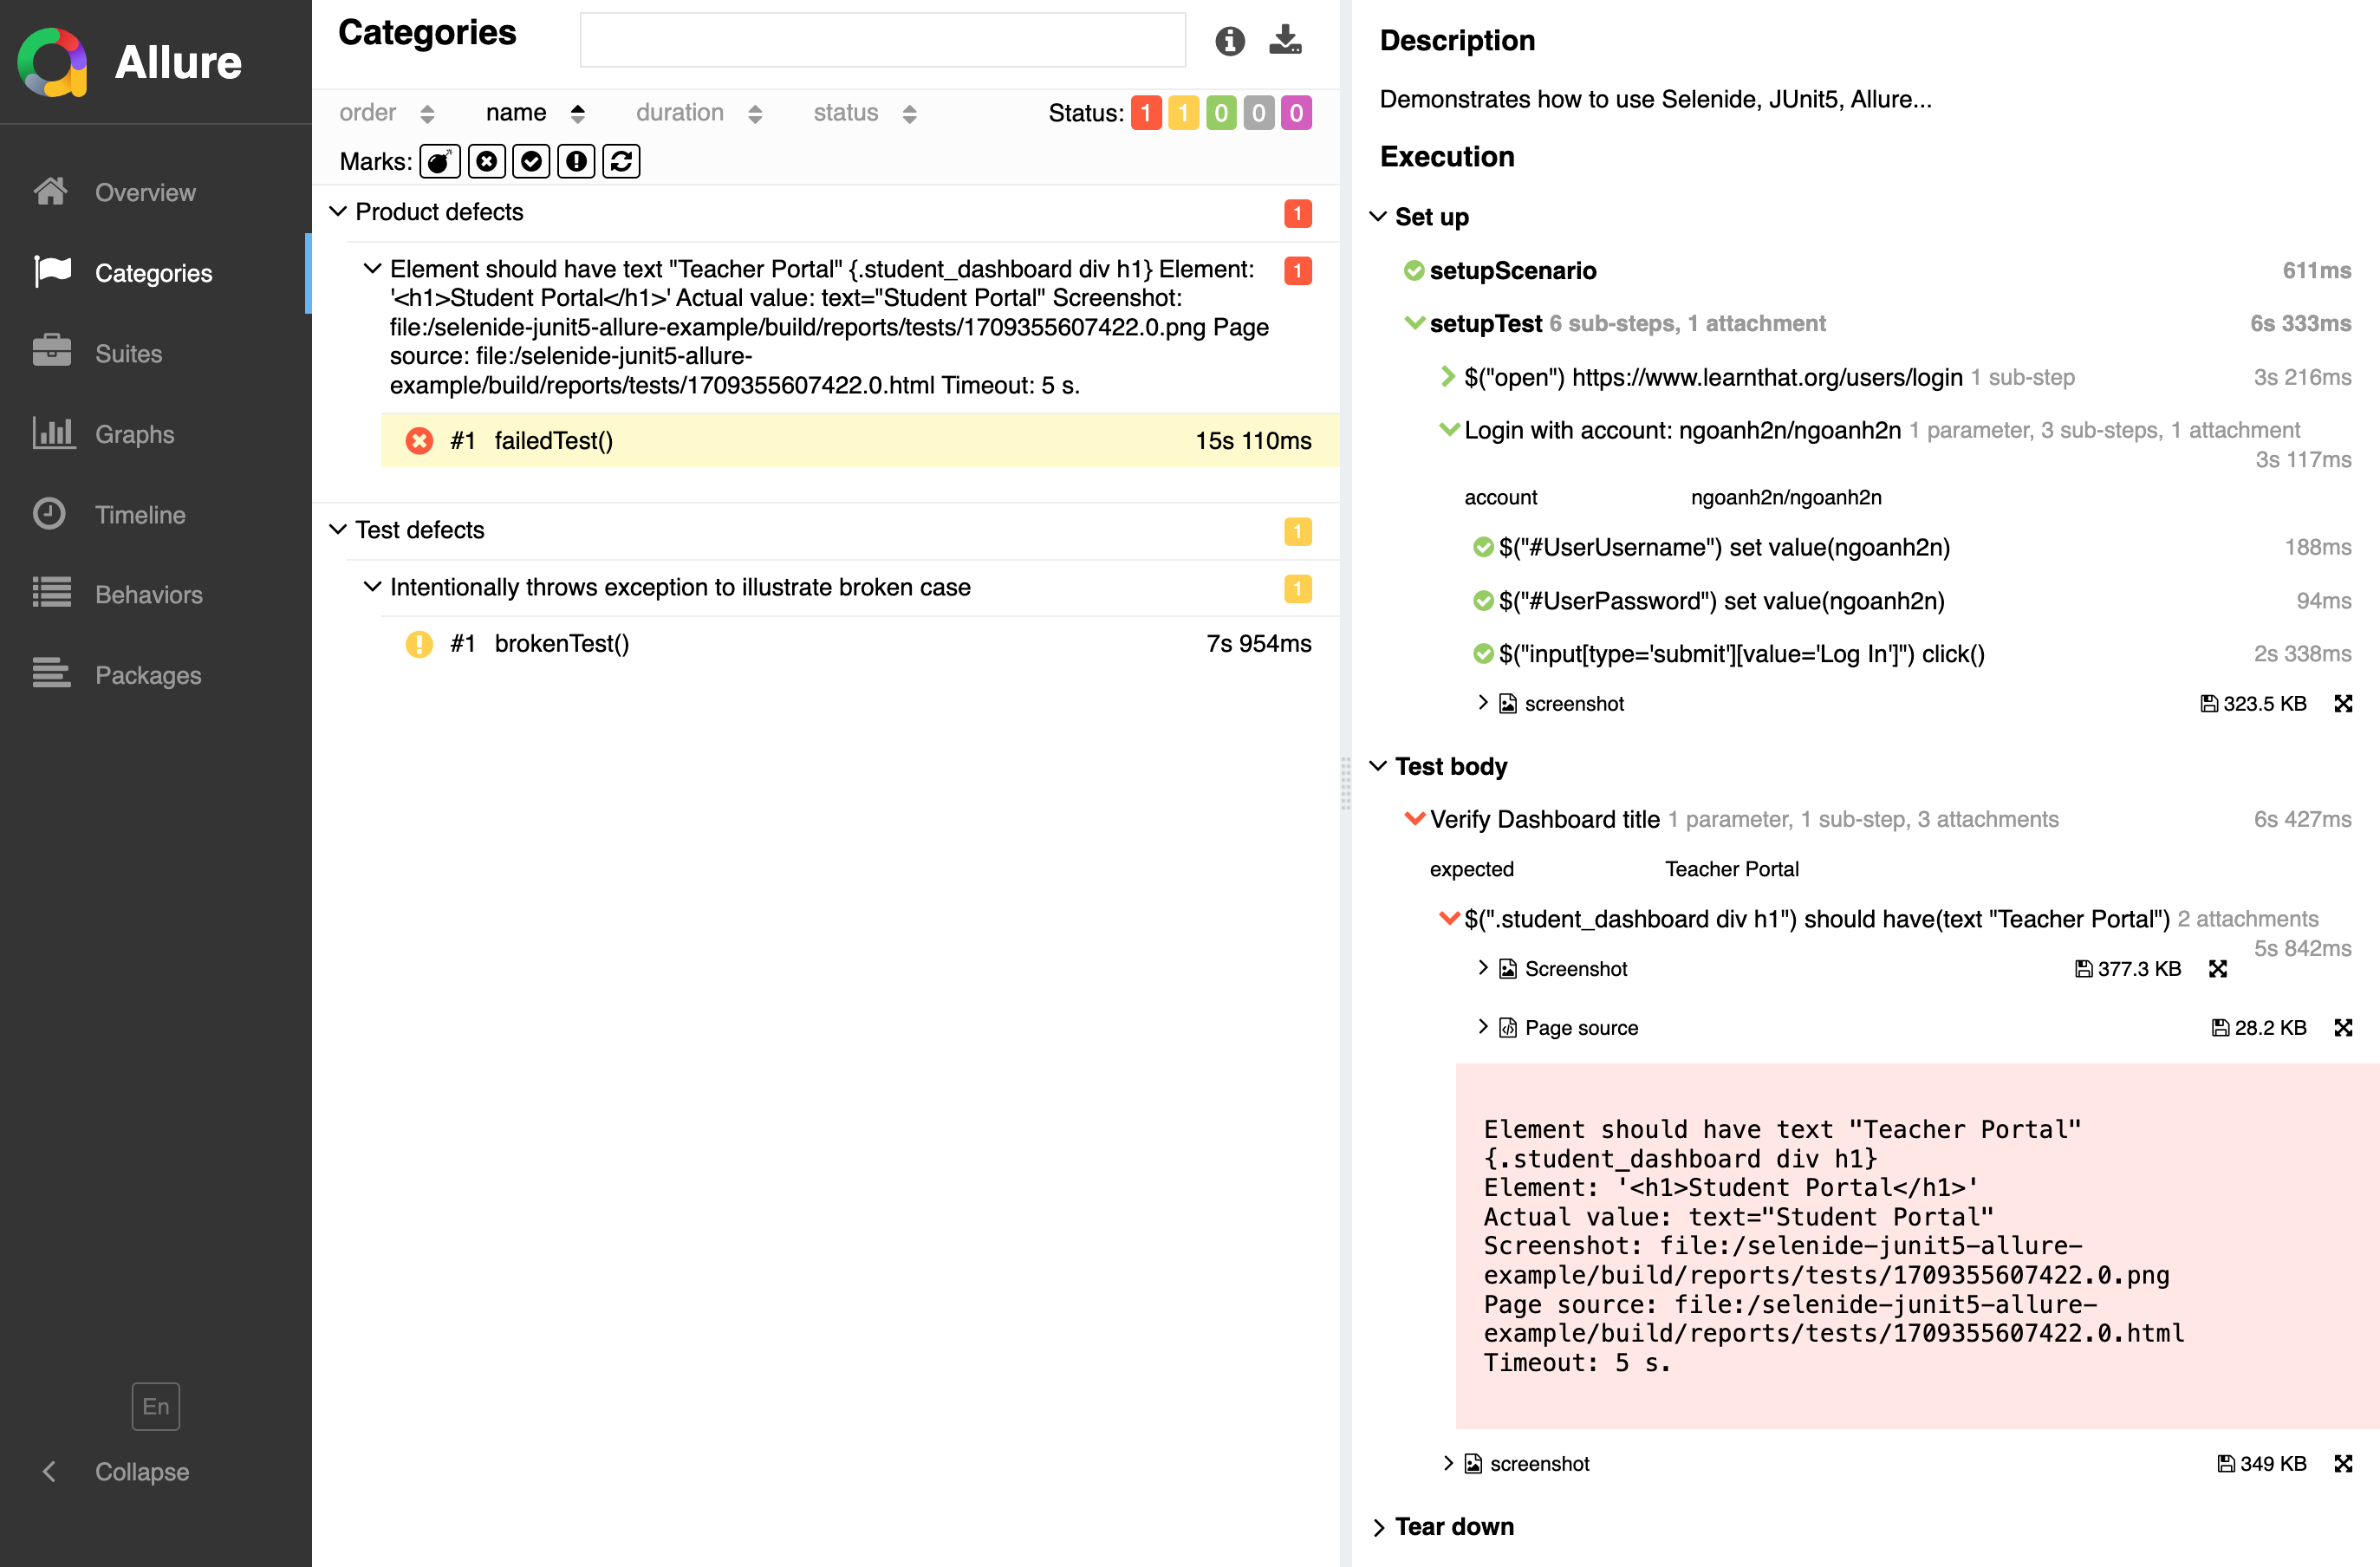Image resolution: width=2380 pixels, height=1567 pixels.
Task: Click #UserUsername set value passed icon
Action: 1483,547
